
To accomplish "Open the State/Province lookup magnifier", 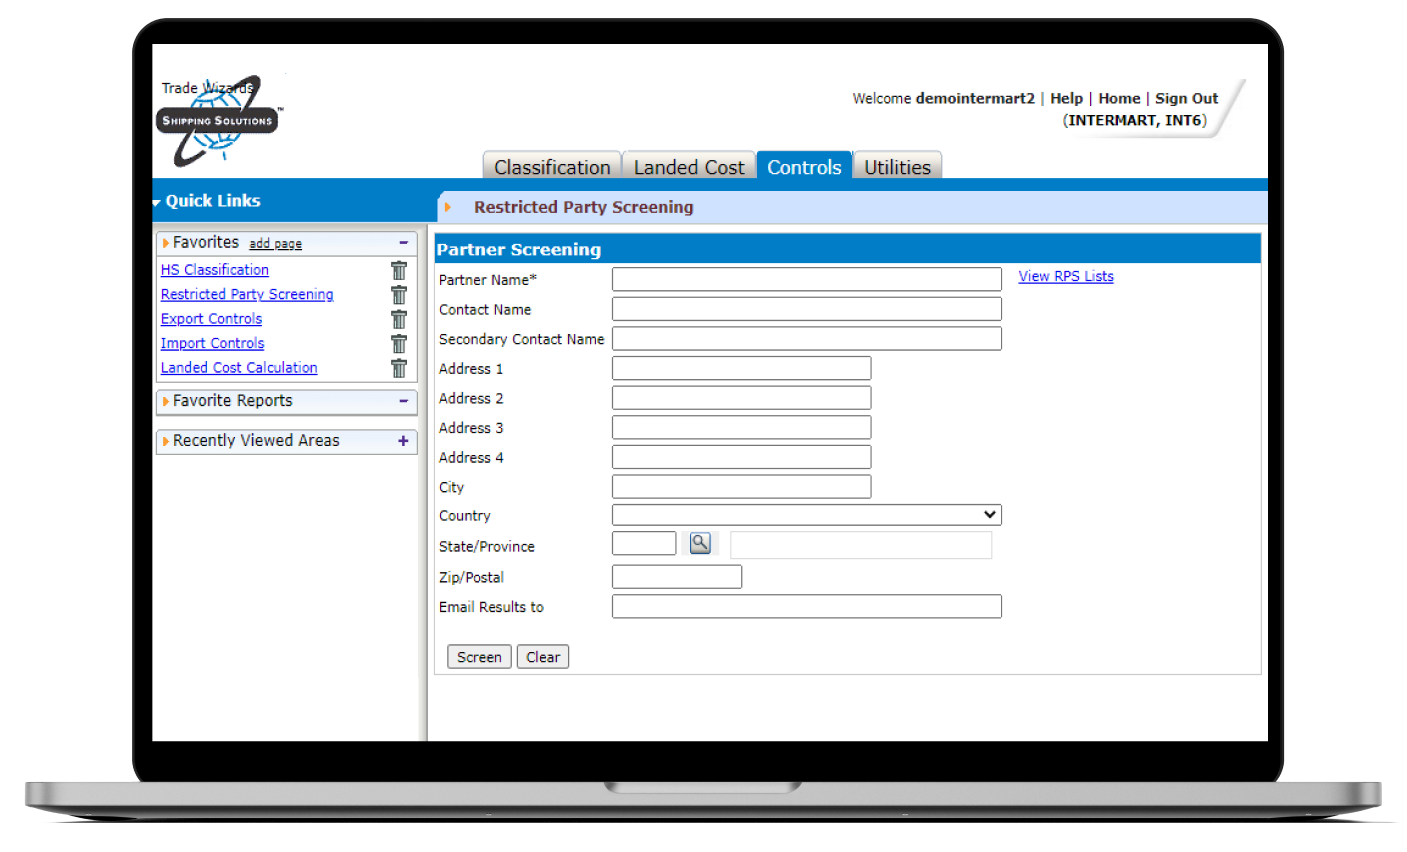I will coord(700,542).
